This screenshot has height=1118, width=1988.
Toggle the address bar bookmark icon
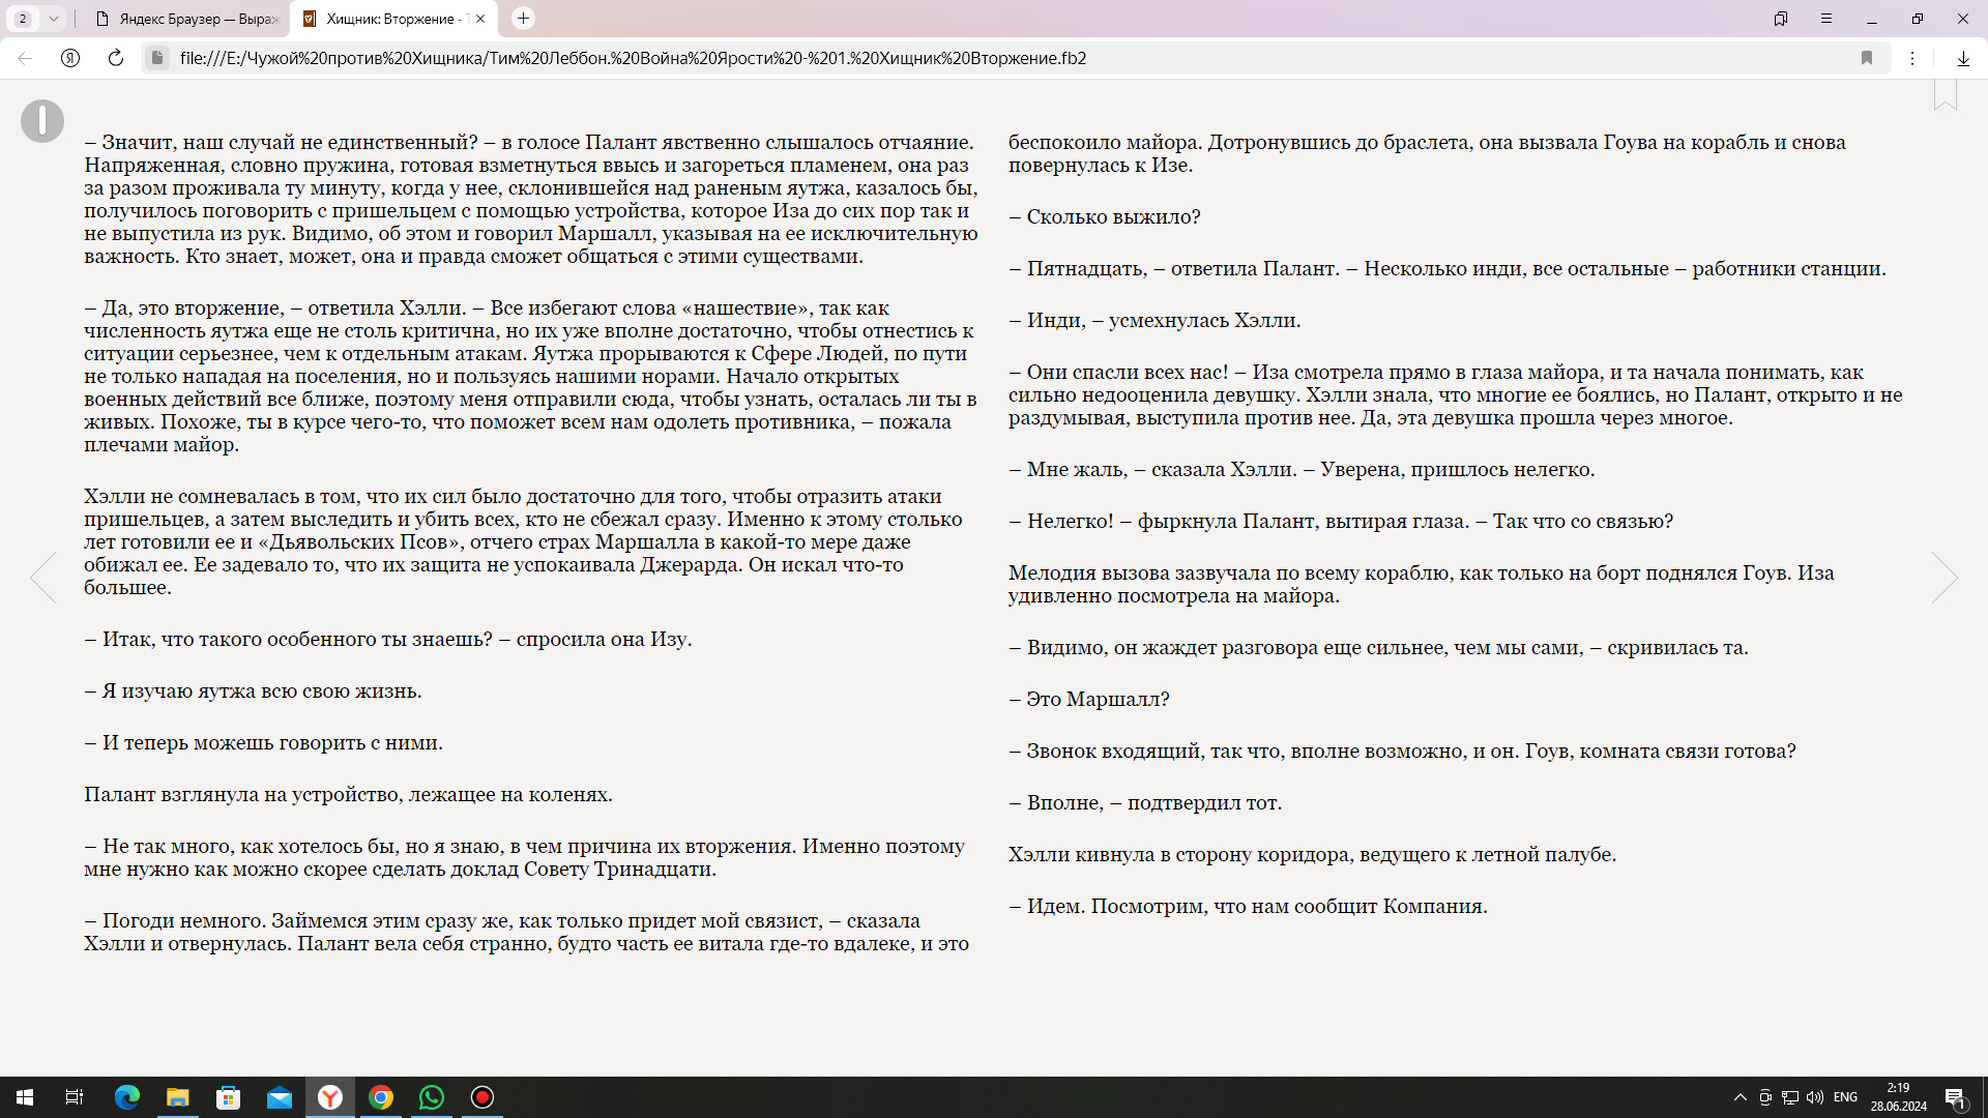[x=1866, y=58]
